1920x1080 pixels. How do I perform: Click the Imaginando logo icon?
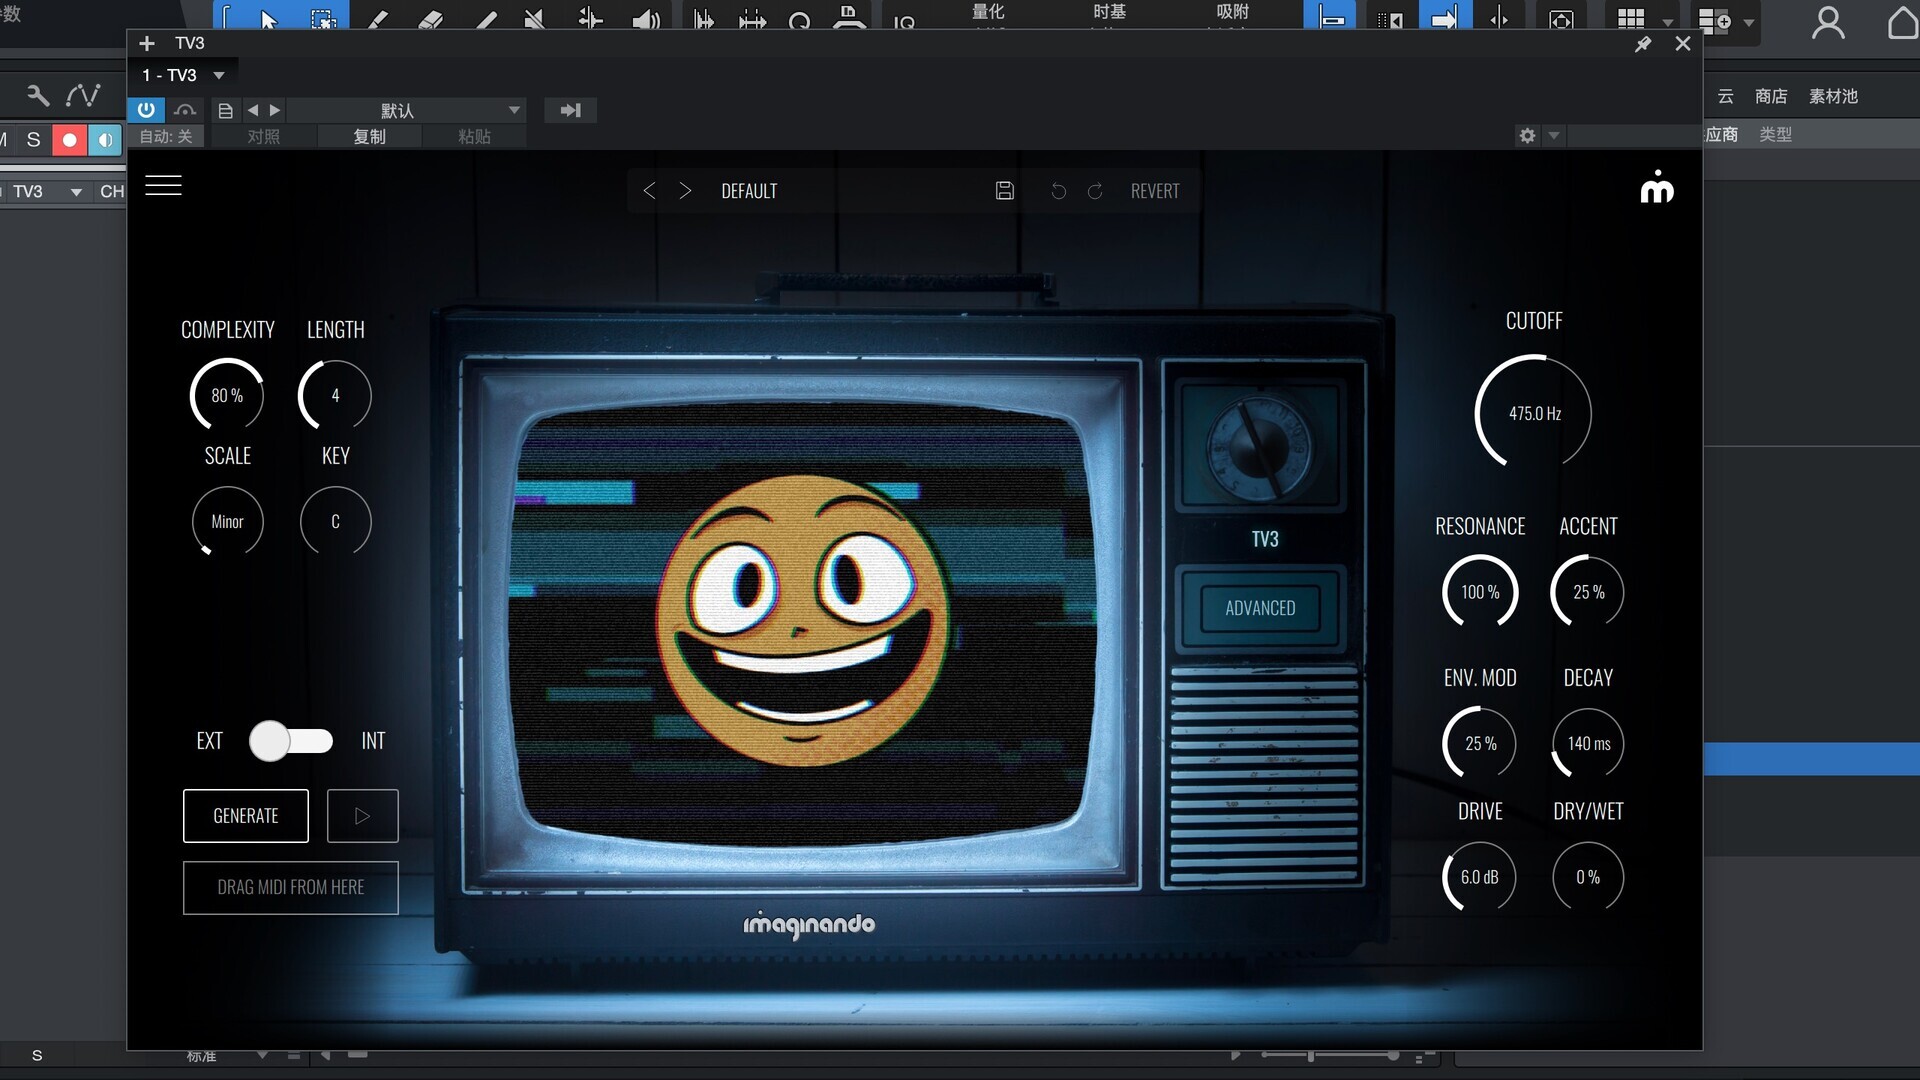[x=1657, y=187]
